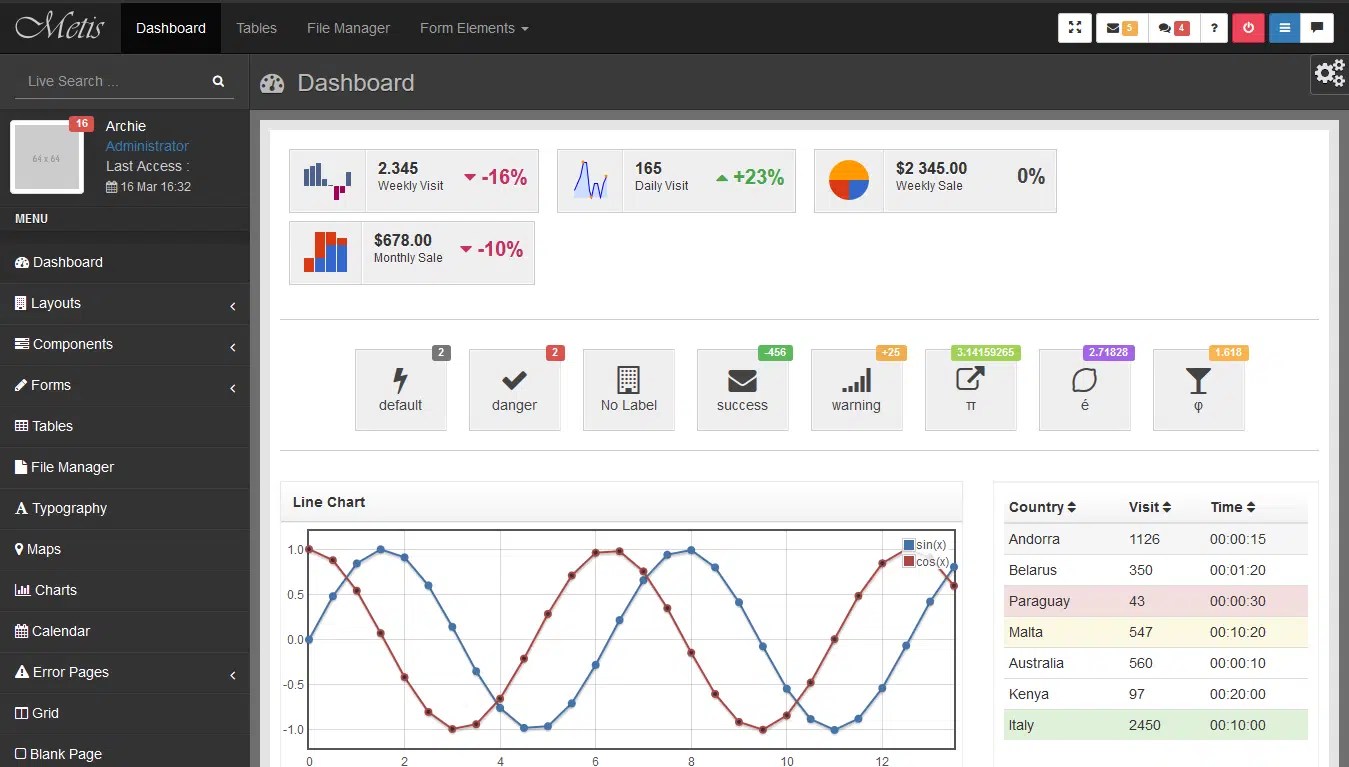Open the help question mark icon
This screenshot has height=767, width=1349.
coord(1213,28)
